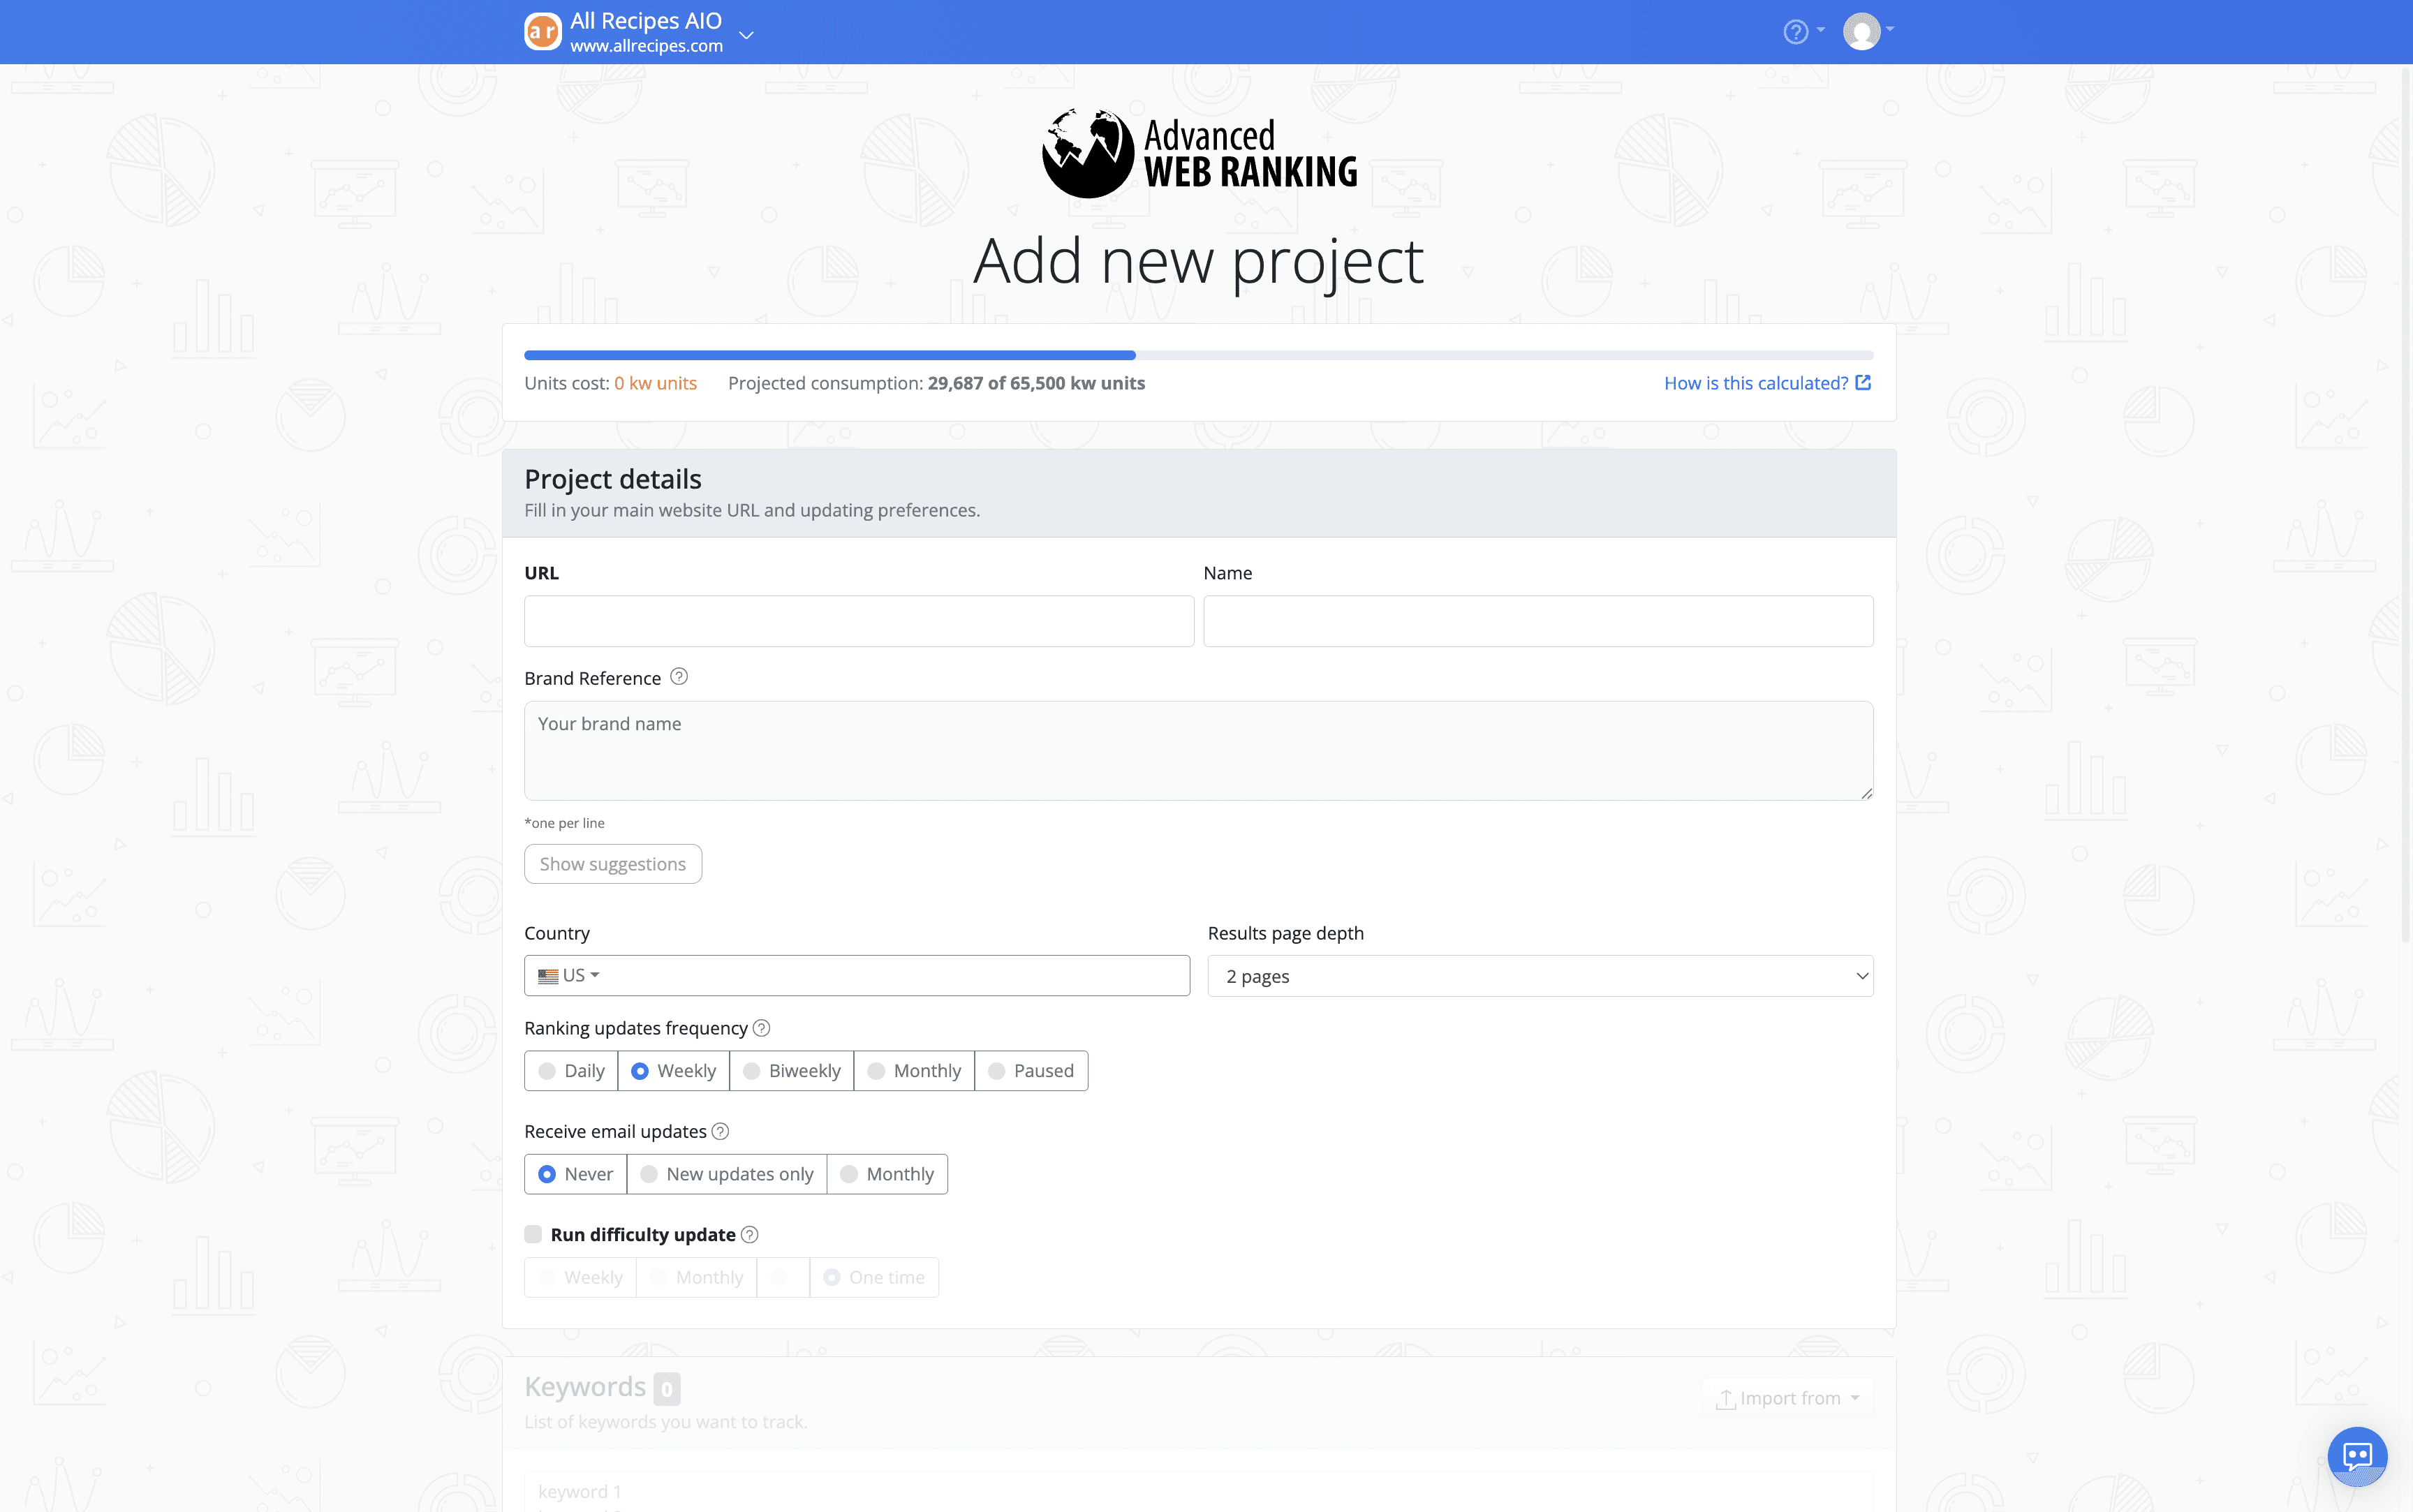Show Receive email updates help icon
This screenshot has width=2413, height=1512.
(720, 1131)
